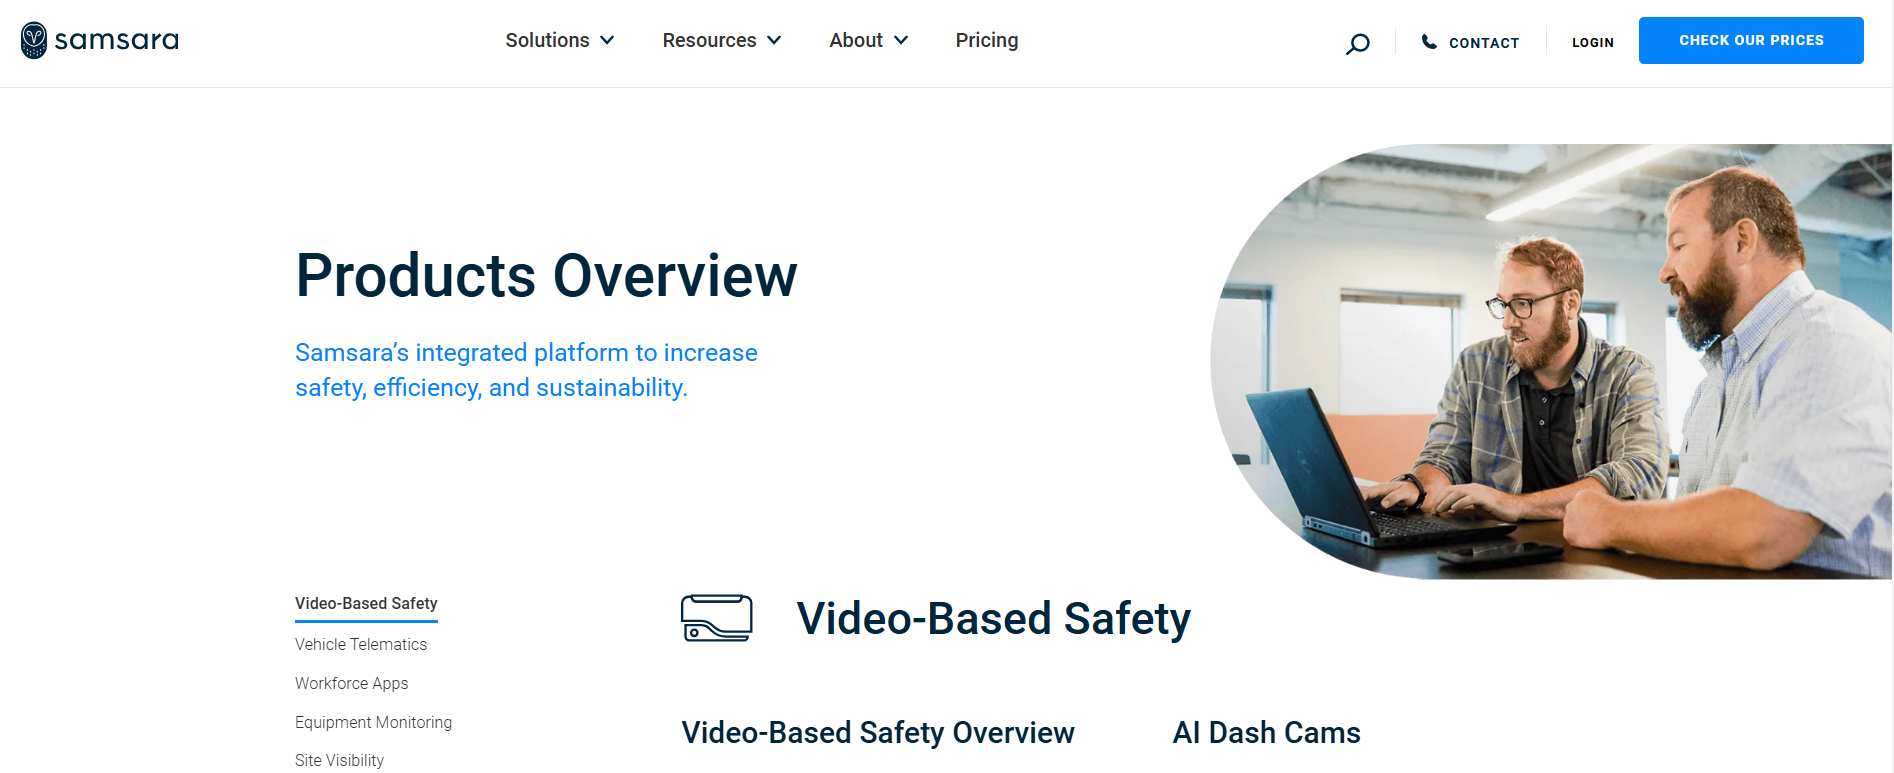This screenshot has height=773, width=1894.
Task: Open the AI Dash Cams link
Action: 1266,732
